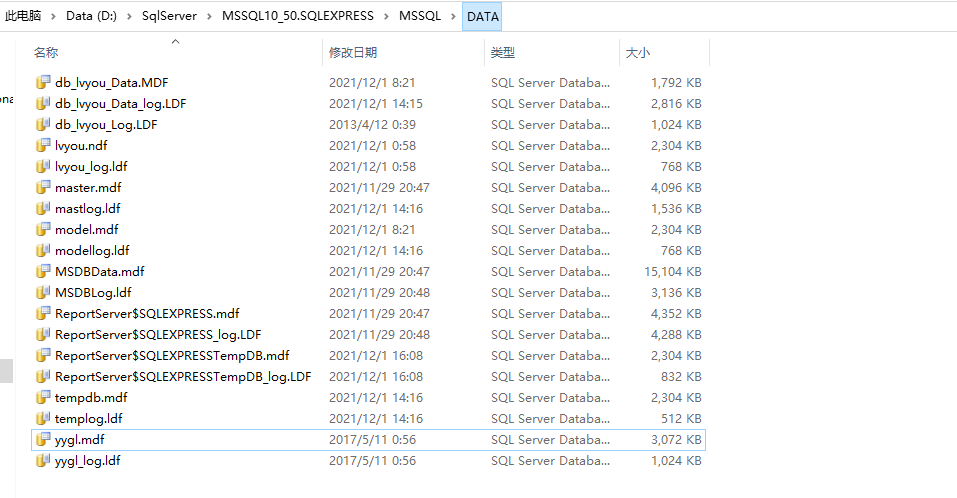Select the file name ReportServer$SQLEXPRESS.mdf

pyautogui.click(x=147, y=314)
